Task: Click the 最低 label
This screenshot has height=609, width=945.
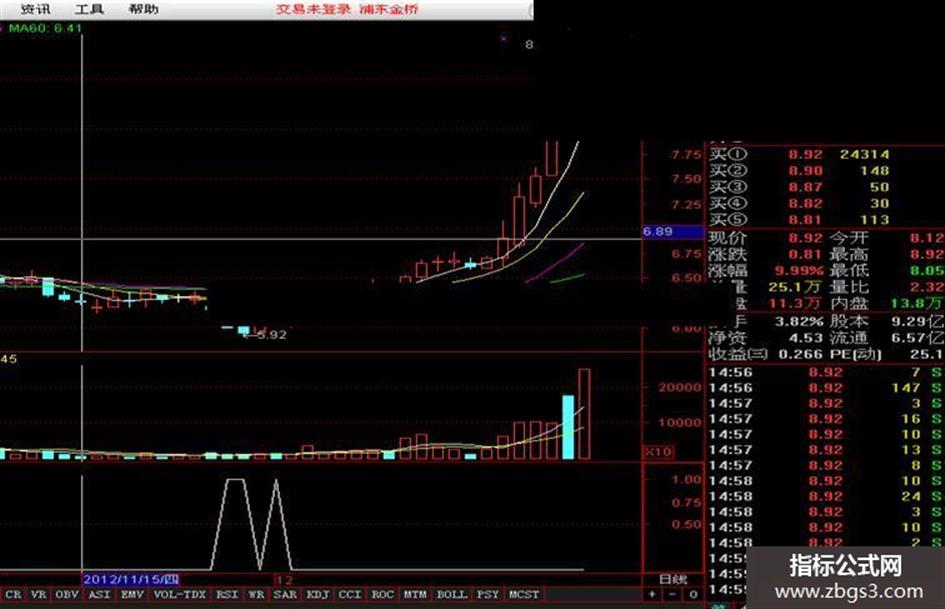Action: [x=849, y=271]
